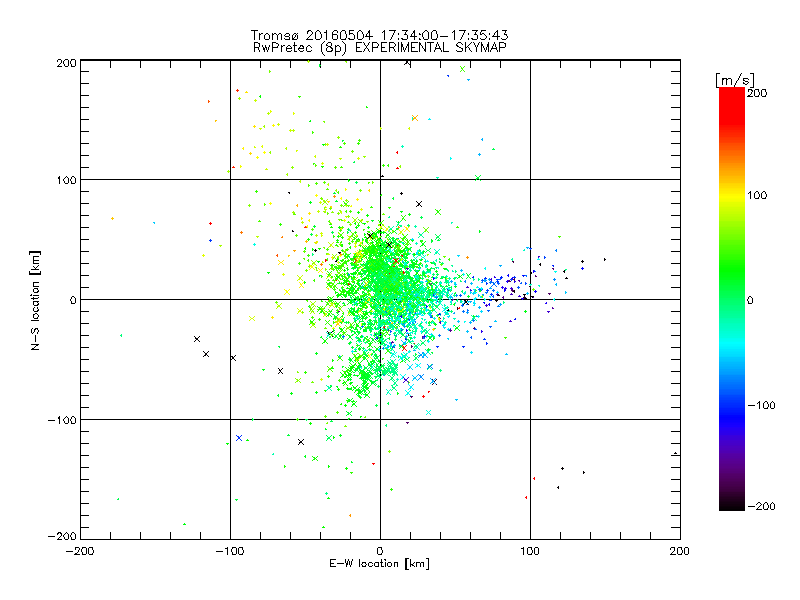This screenshot has height=600, width=800.
Task: Click the title line 'Tromsø 20160504 17:34:00-17:35:43'
Action: (x=379, y=35)
